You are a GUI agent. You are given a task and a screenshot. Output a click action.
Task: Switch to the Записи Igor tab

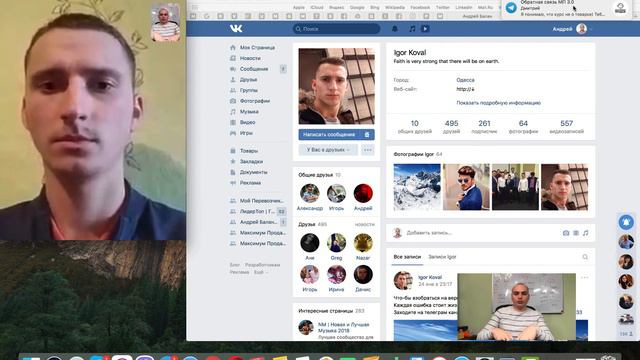(442, 257)
